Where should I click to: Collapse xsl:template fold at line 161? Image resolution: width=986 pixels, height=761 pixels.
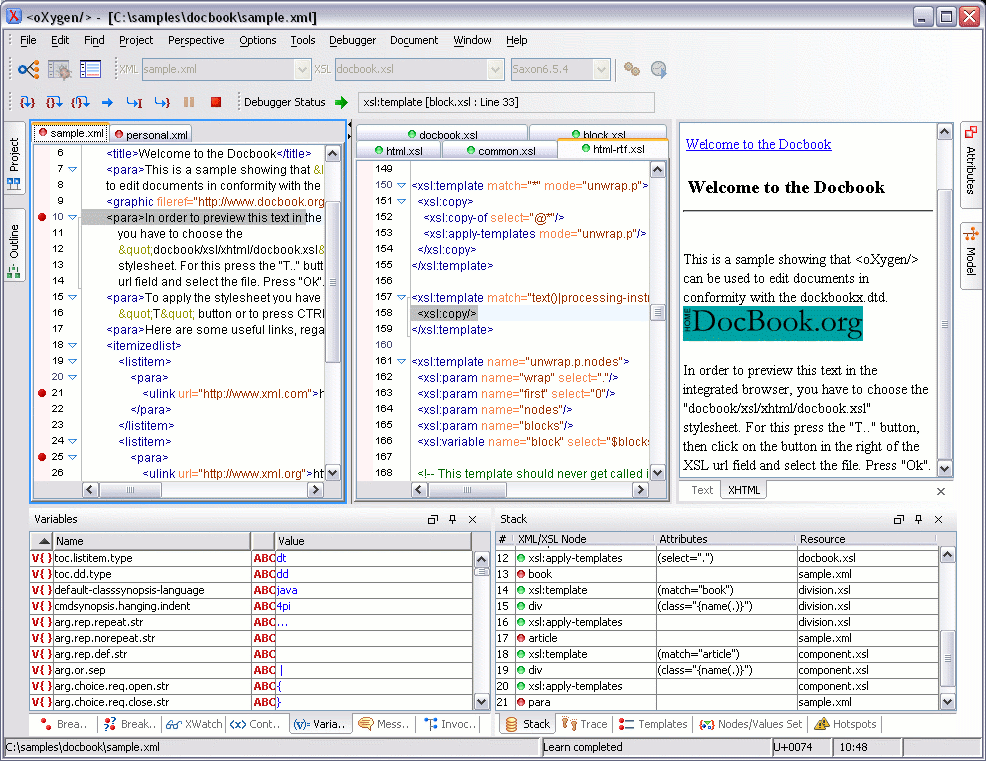(x=402, y=361)
